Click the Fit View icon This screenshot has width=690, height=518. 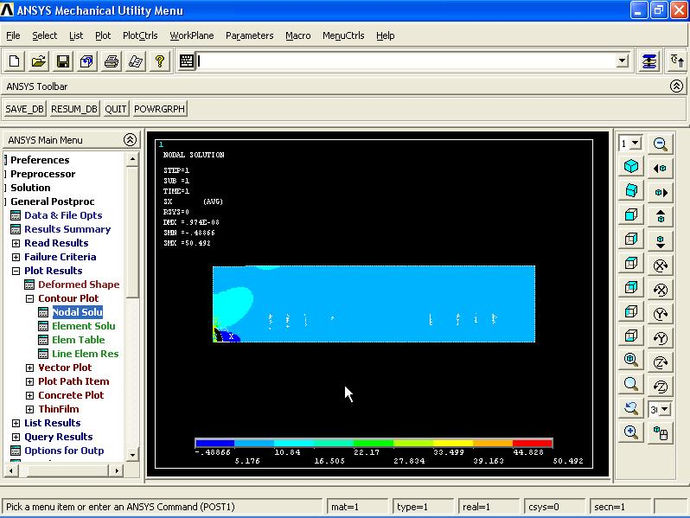pos(631,359)
